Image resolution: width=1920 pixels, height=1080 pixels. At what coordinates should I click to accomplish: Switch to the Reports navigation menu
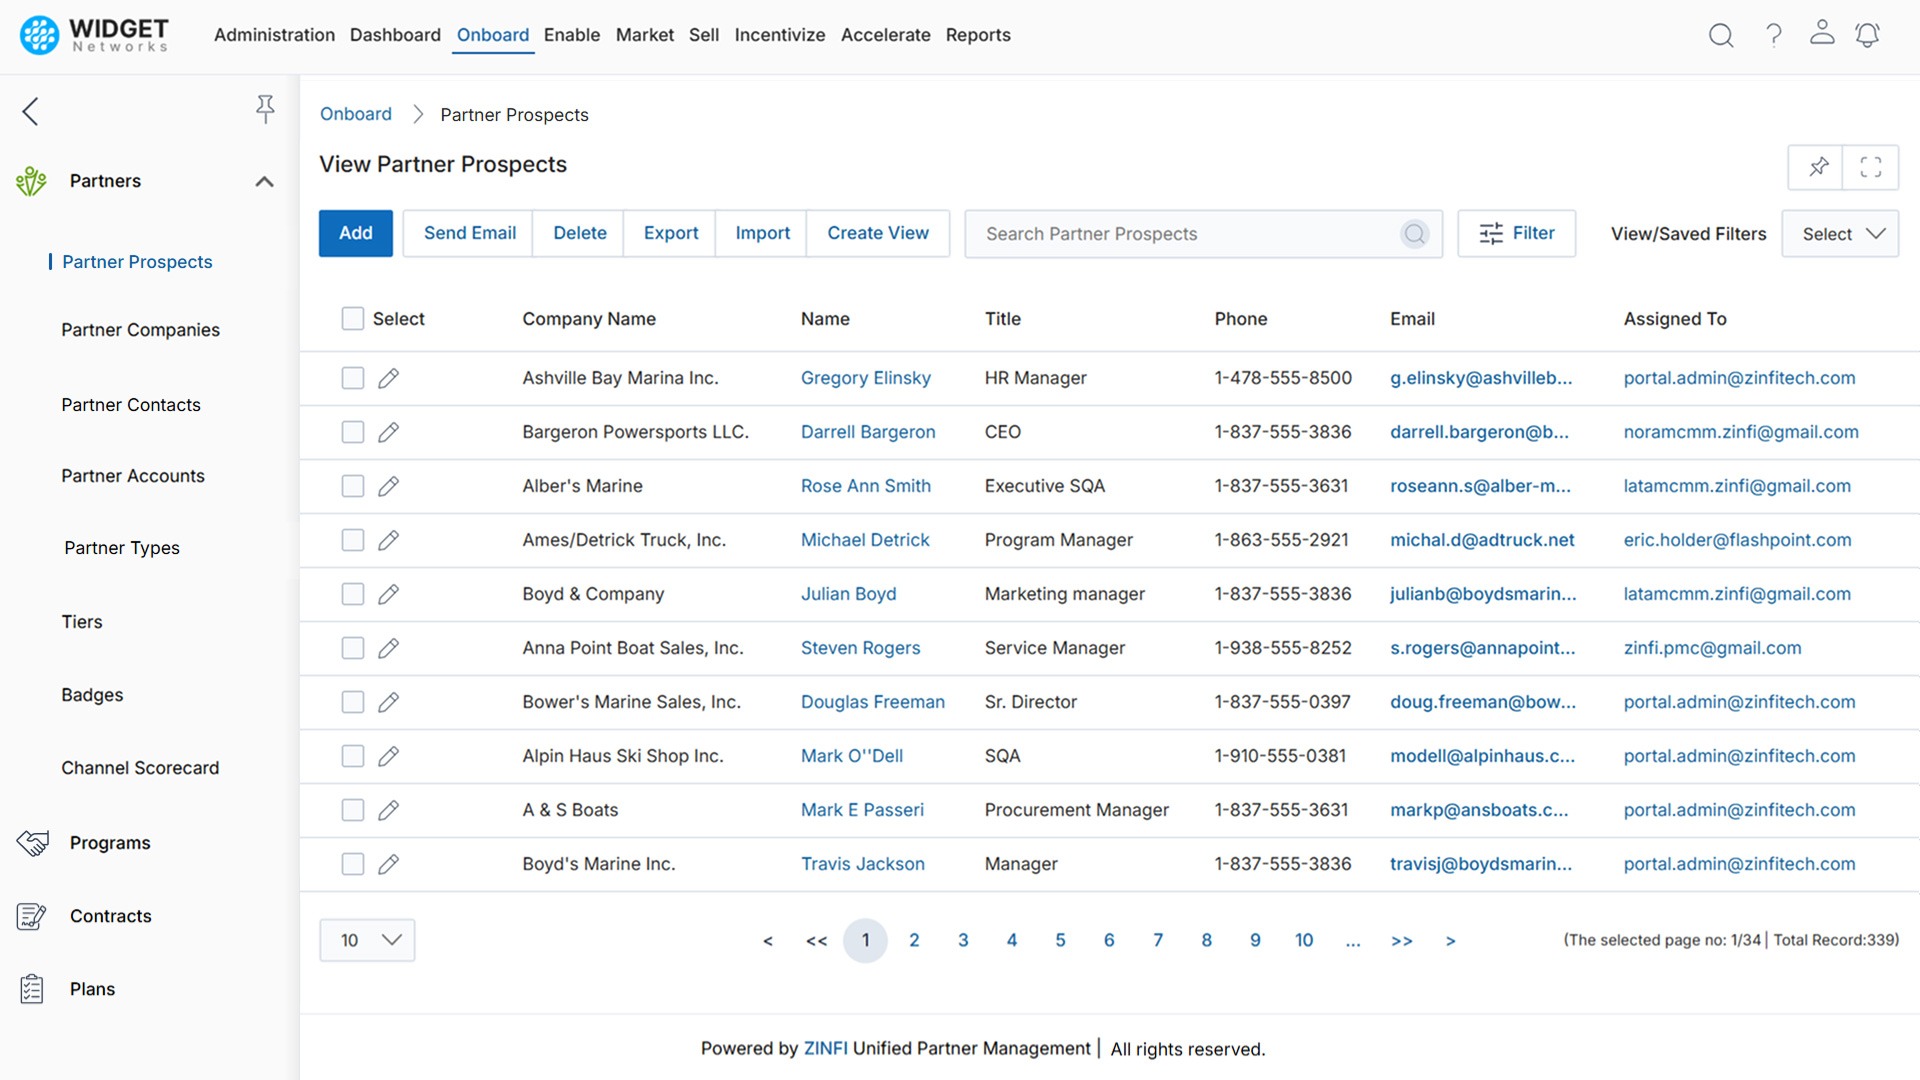pyautogui.click(x=978, y=34)
